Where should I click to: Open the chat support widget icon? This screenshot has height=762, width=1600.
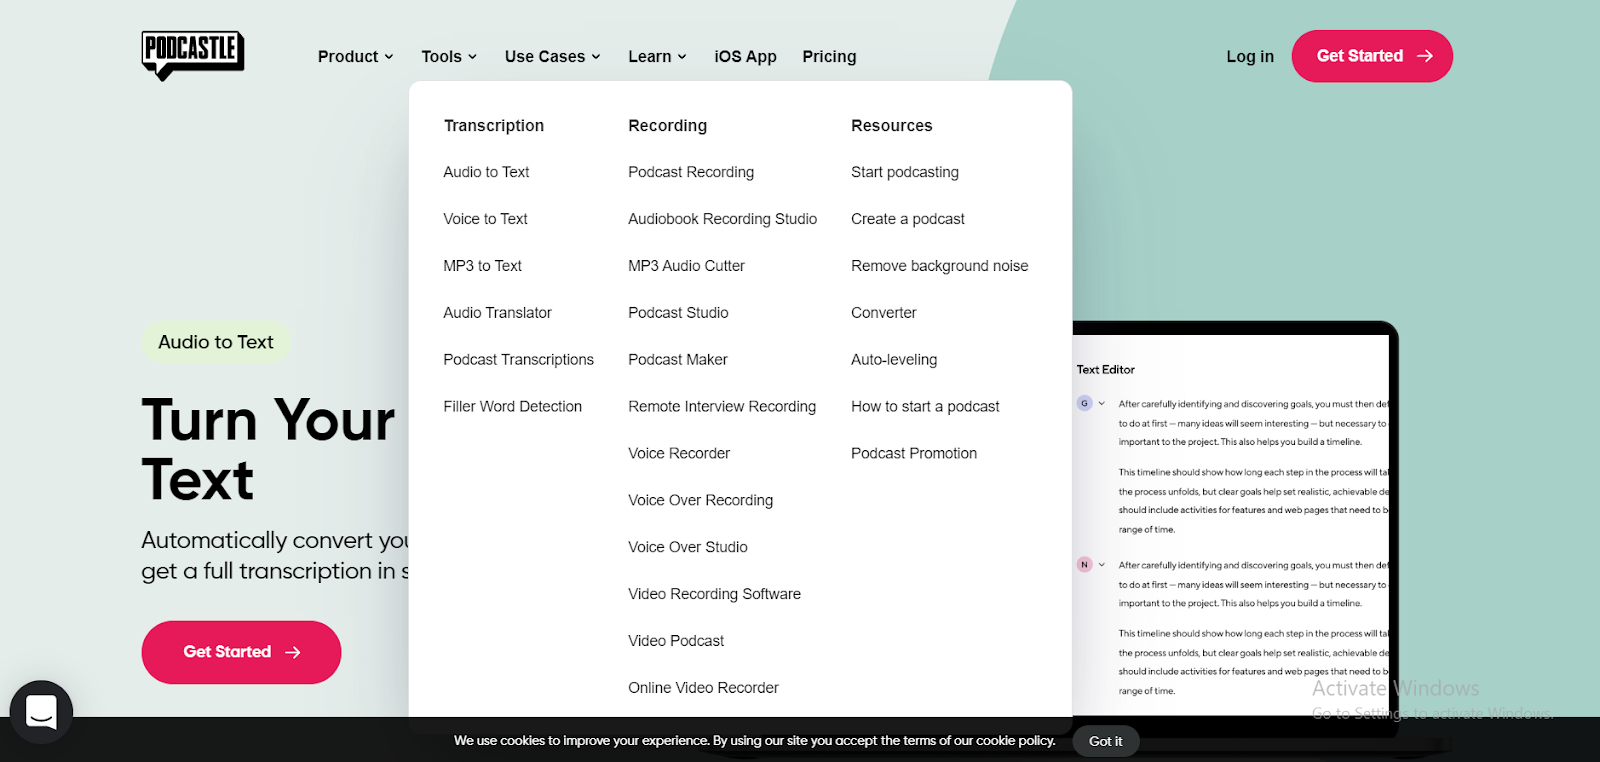point(41,712)
